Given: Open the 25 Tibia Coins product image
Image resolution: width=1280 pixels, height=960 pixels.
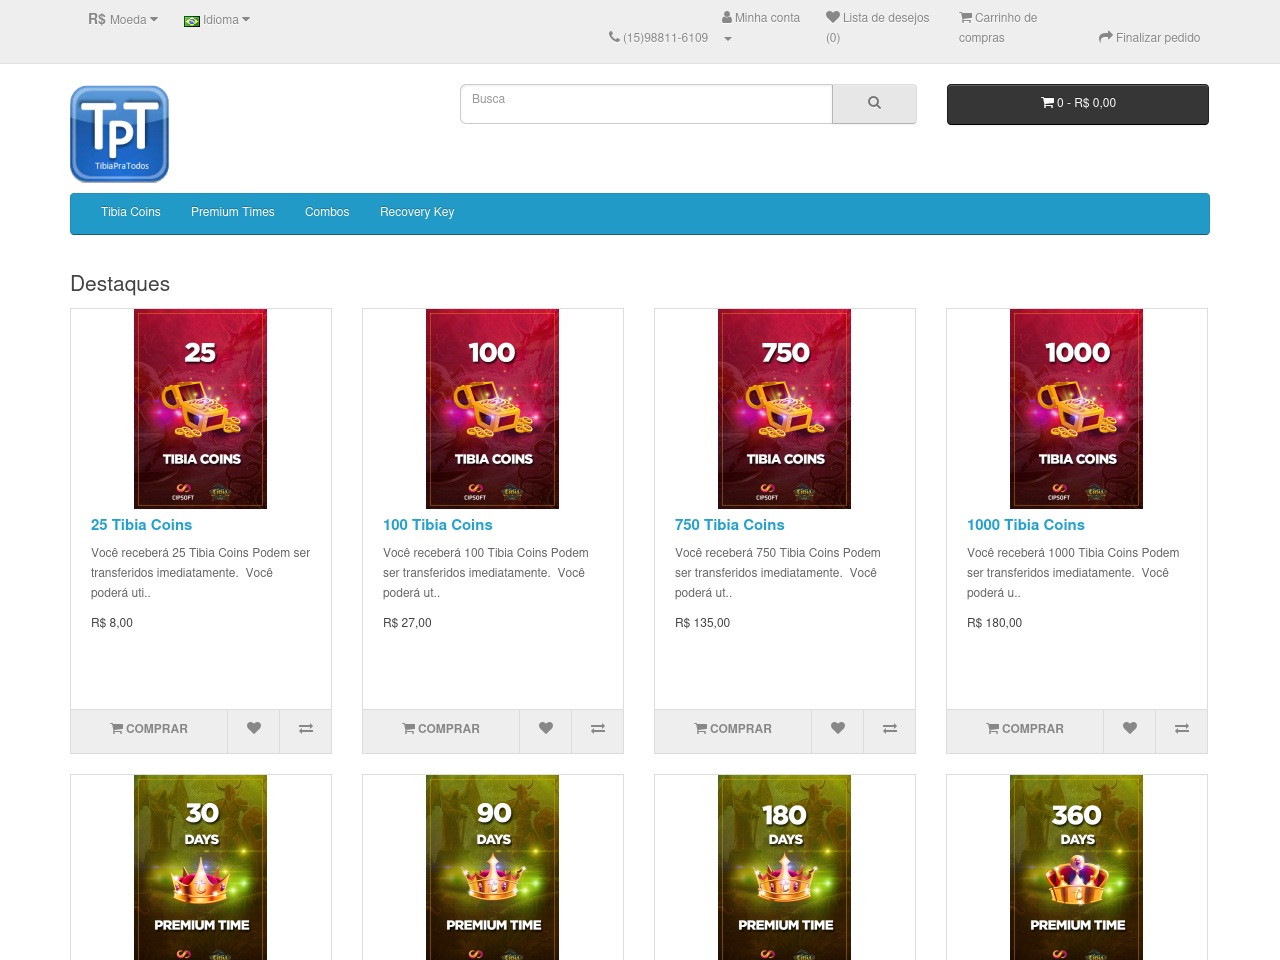Looking at the screenshot, I should [x=201, y=409].
